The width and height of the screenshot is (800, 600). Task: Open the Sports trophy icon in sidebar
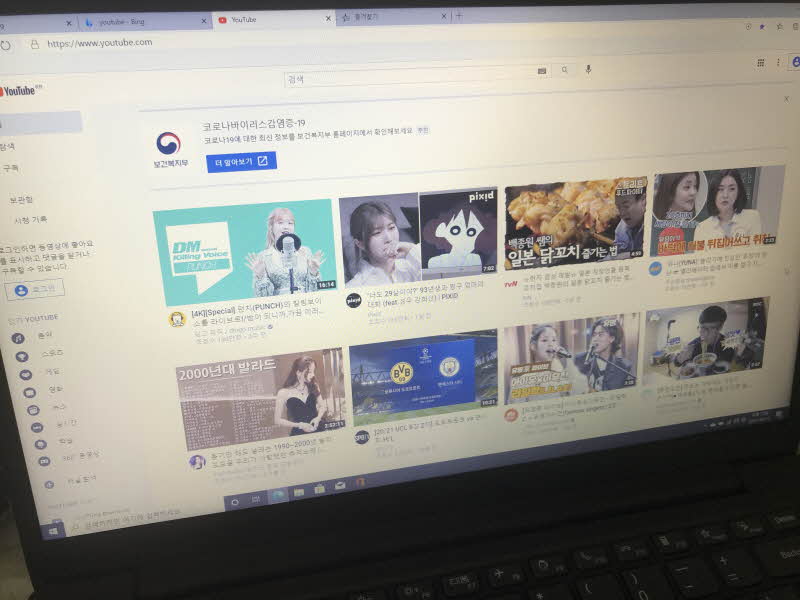tap(21, 357)
